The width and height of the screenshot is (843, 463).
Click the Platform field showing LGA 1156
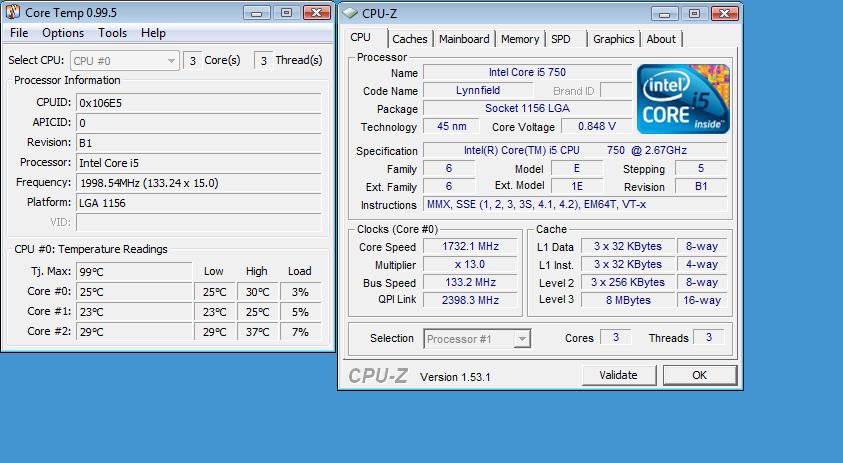pos(198,203)
